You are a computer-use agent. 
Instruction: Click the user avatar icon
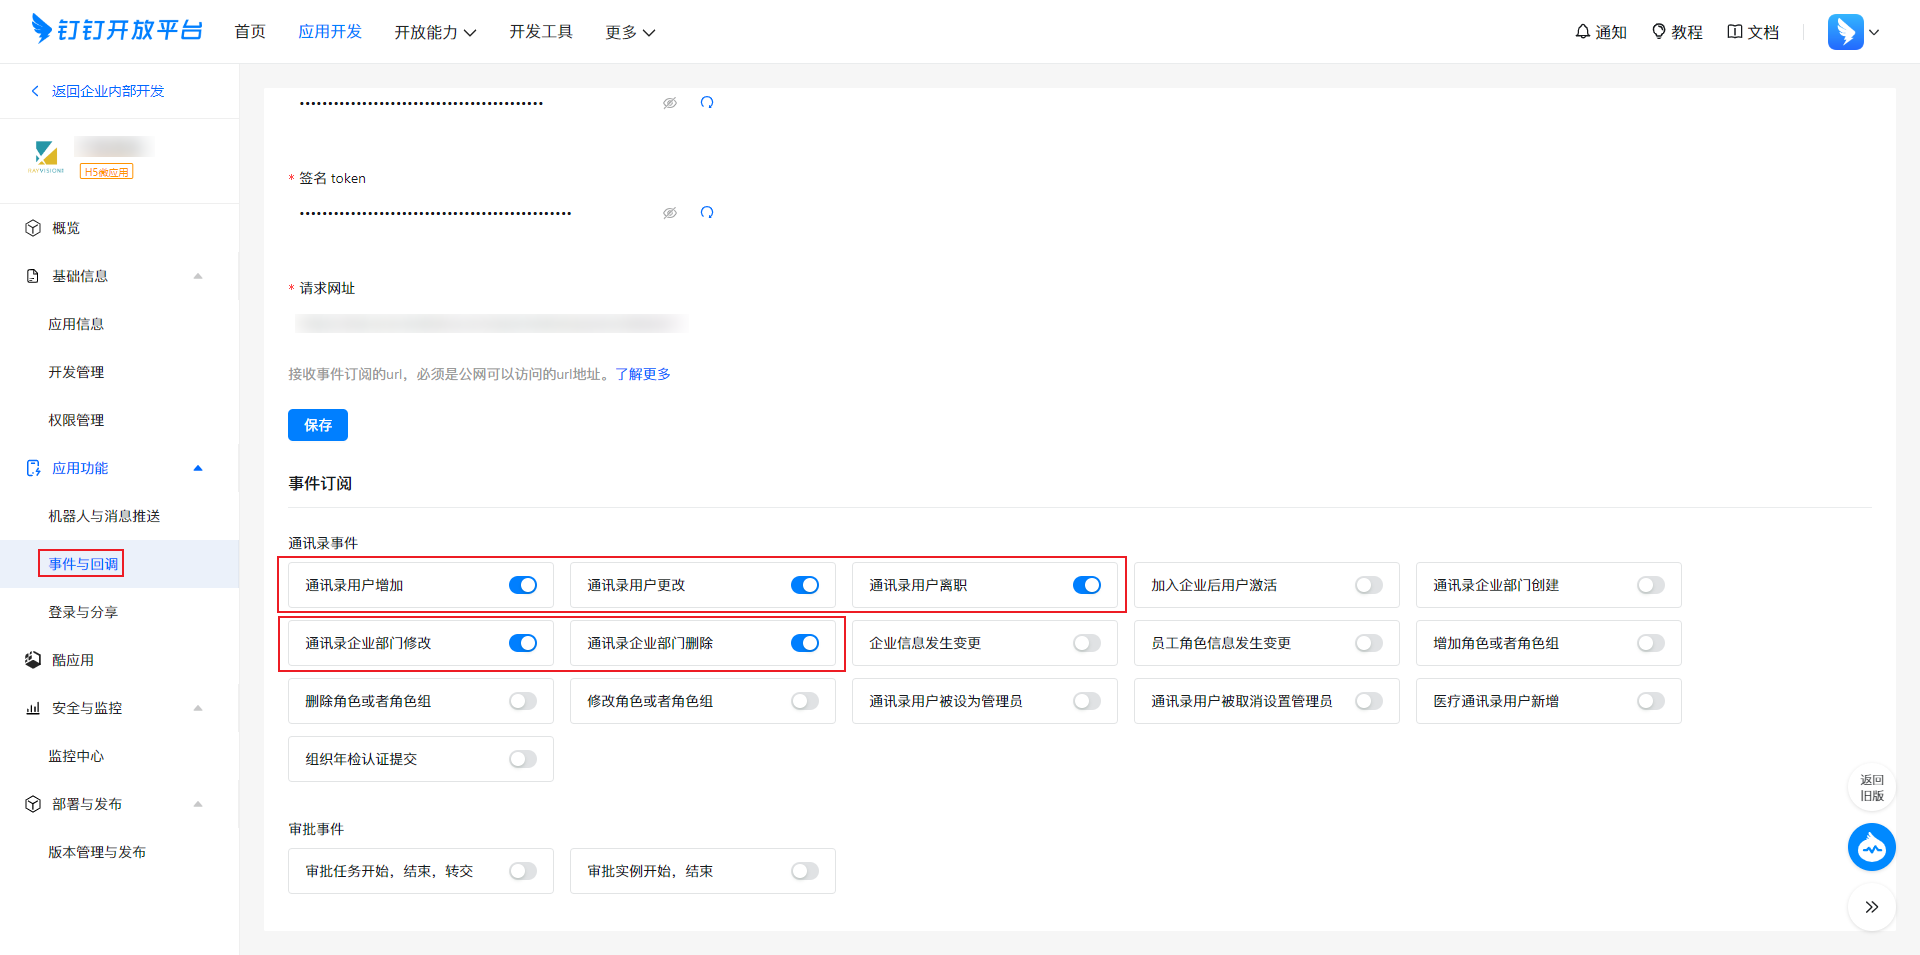point(1845,32)
